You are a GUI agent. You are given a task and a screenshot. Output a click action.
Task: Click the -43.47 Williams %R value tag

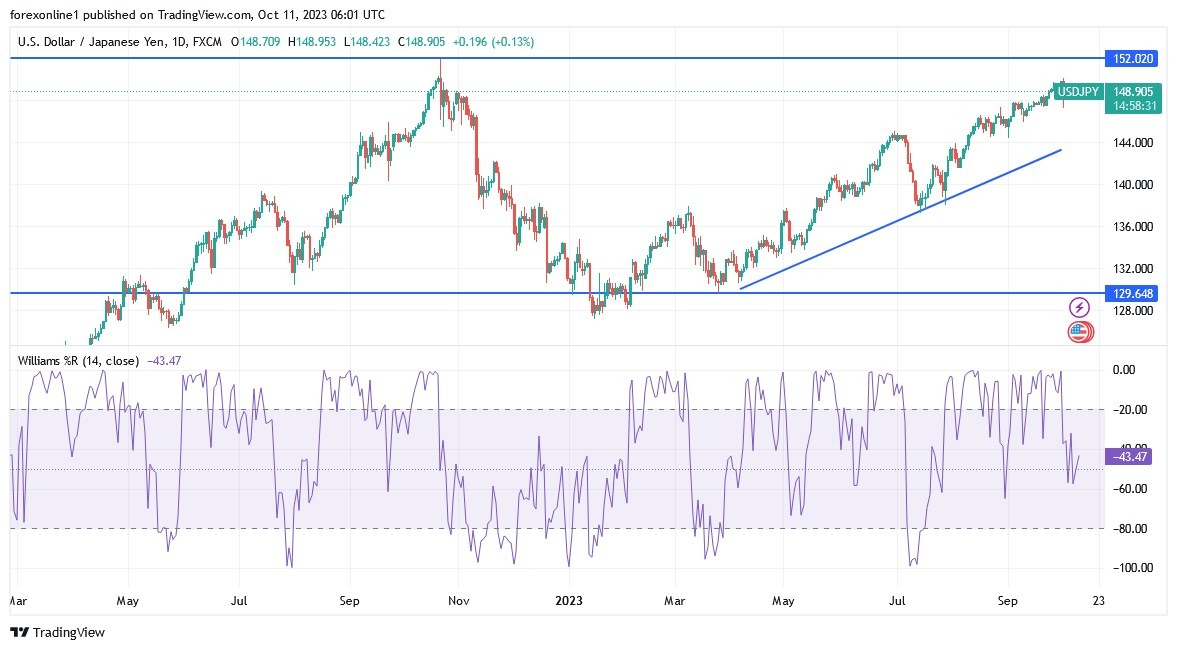tap(1128, 456)
